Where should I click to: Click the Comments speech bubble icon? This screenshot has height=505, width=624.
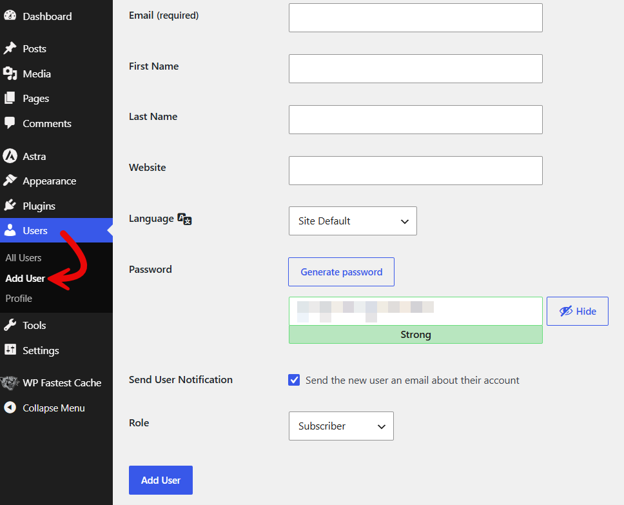[10, 123]
